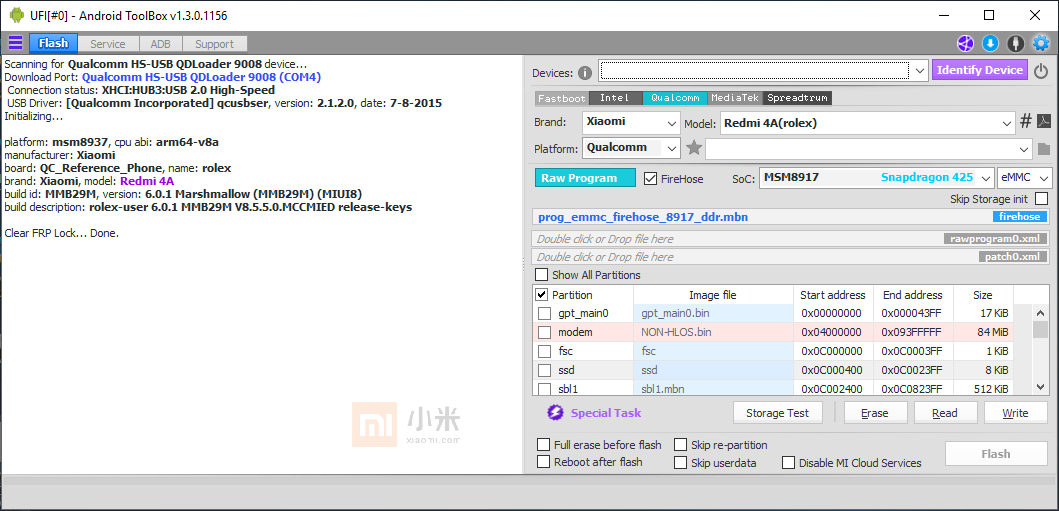1059x511 pixels.
Task: Open settings via the blue gear icon
Action: (1041, 44)
